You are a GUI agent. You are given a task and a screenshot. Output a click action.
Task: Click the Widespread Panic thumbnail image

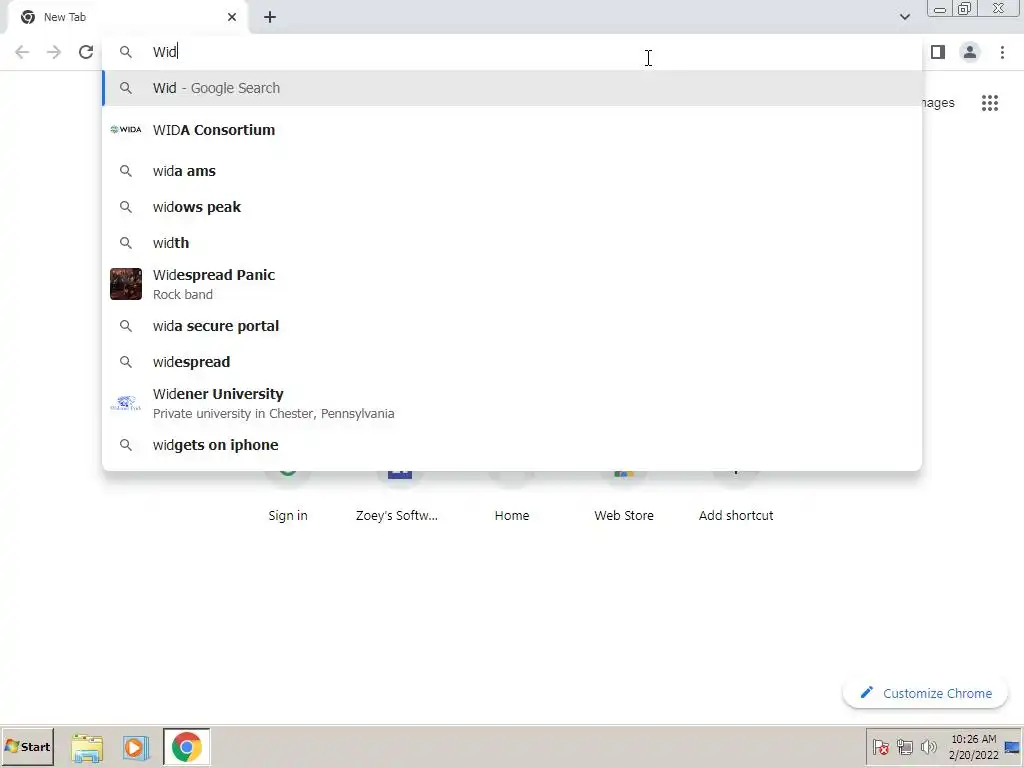126,284
